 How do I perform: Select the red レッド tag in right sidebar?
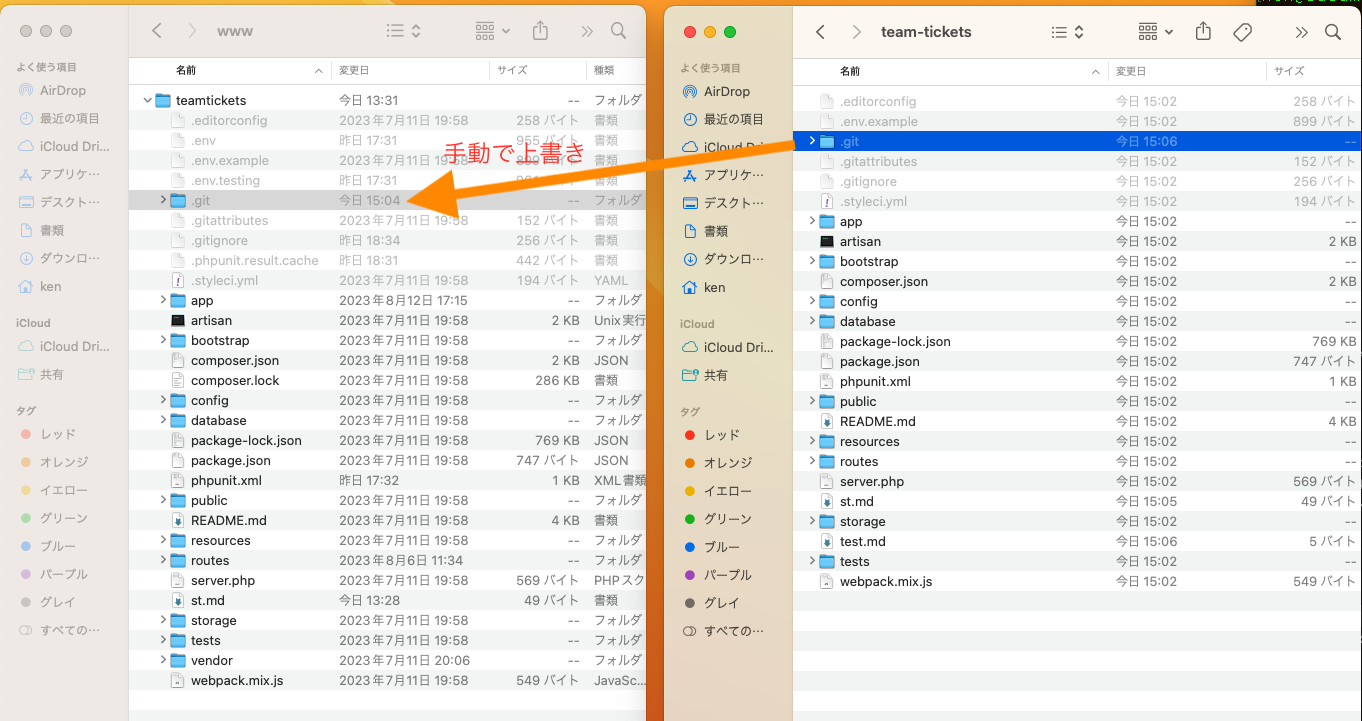pyautogui.click(x=721, y=435)
